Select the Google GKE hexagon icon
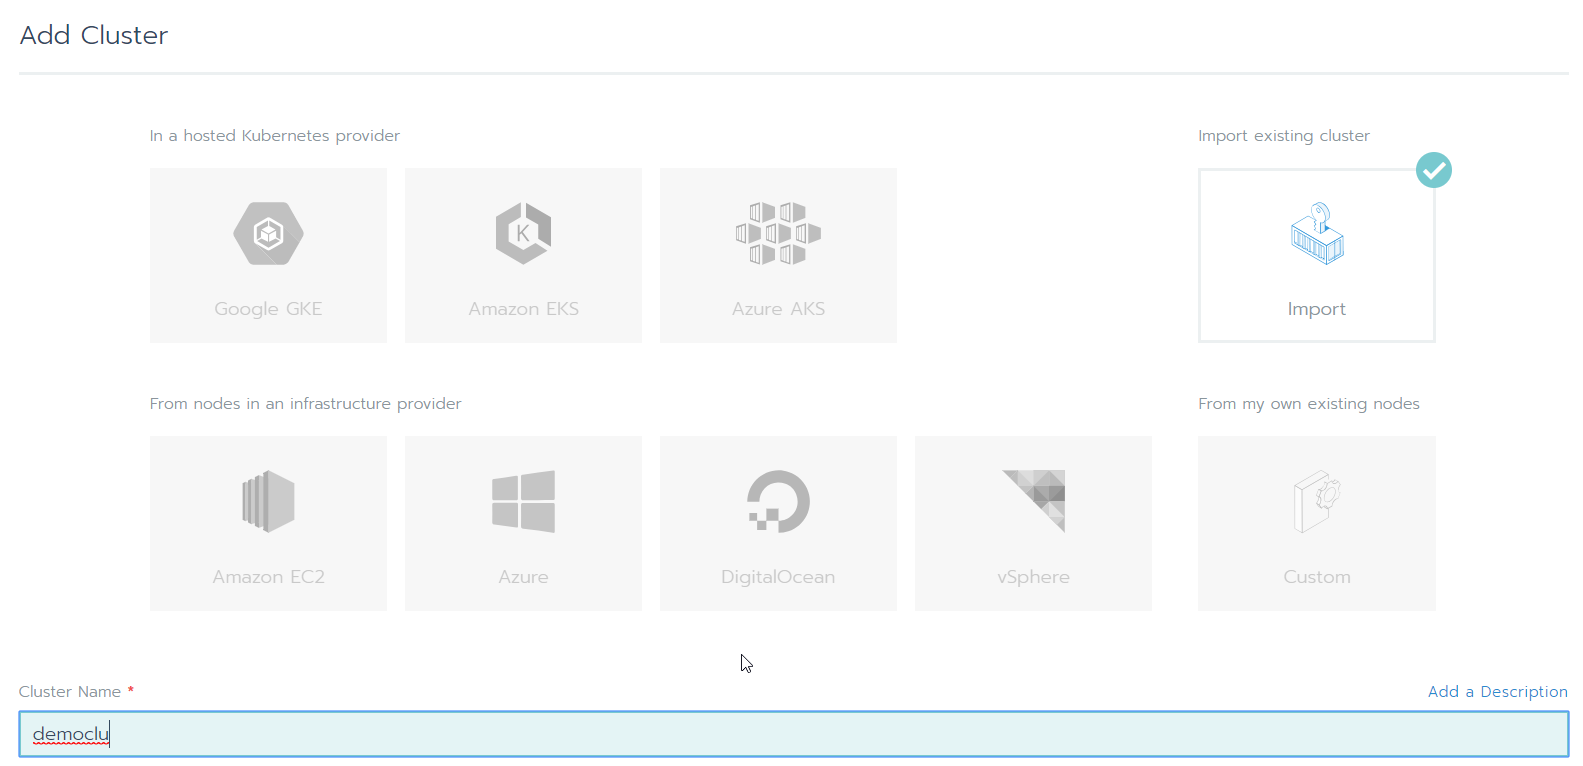 [x=268, y=233]
